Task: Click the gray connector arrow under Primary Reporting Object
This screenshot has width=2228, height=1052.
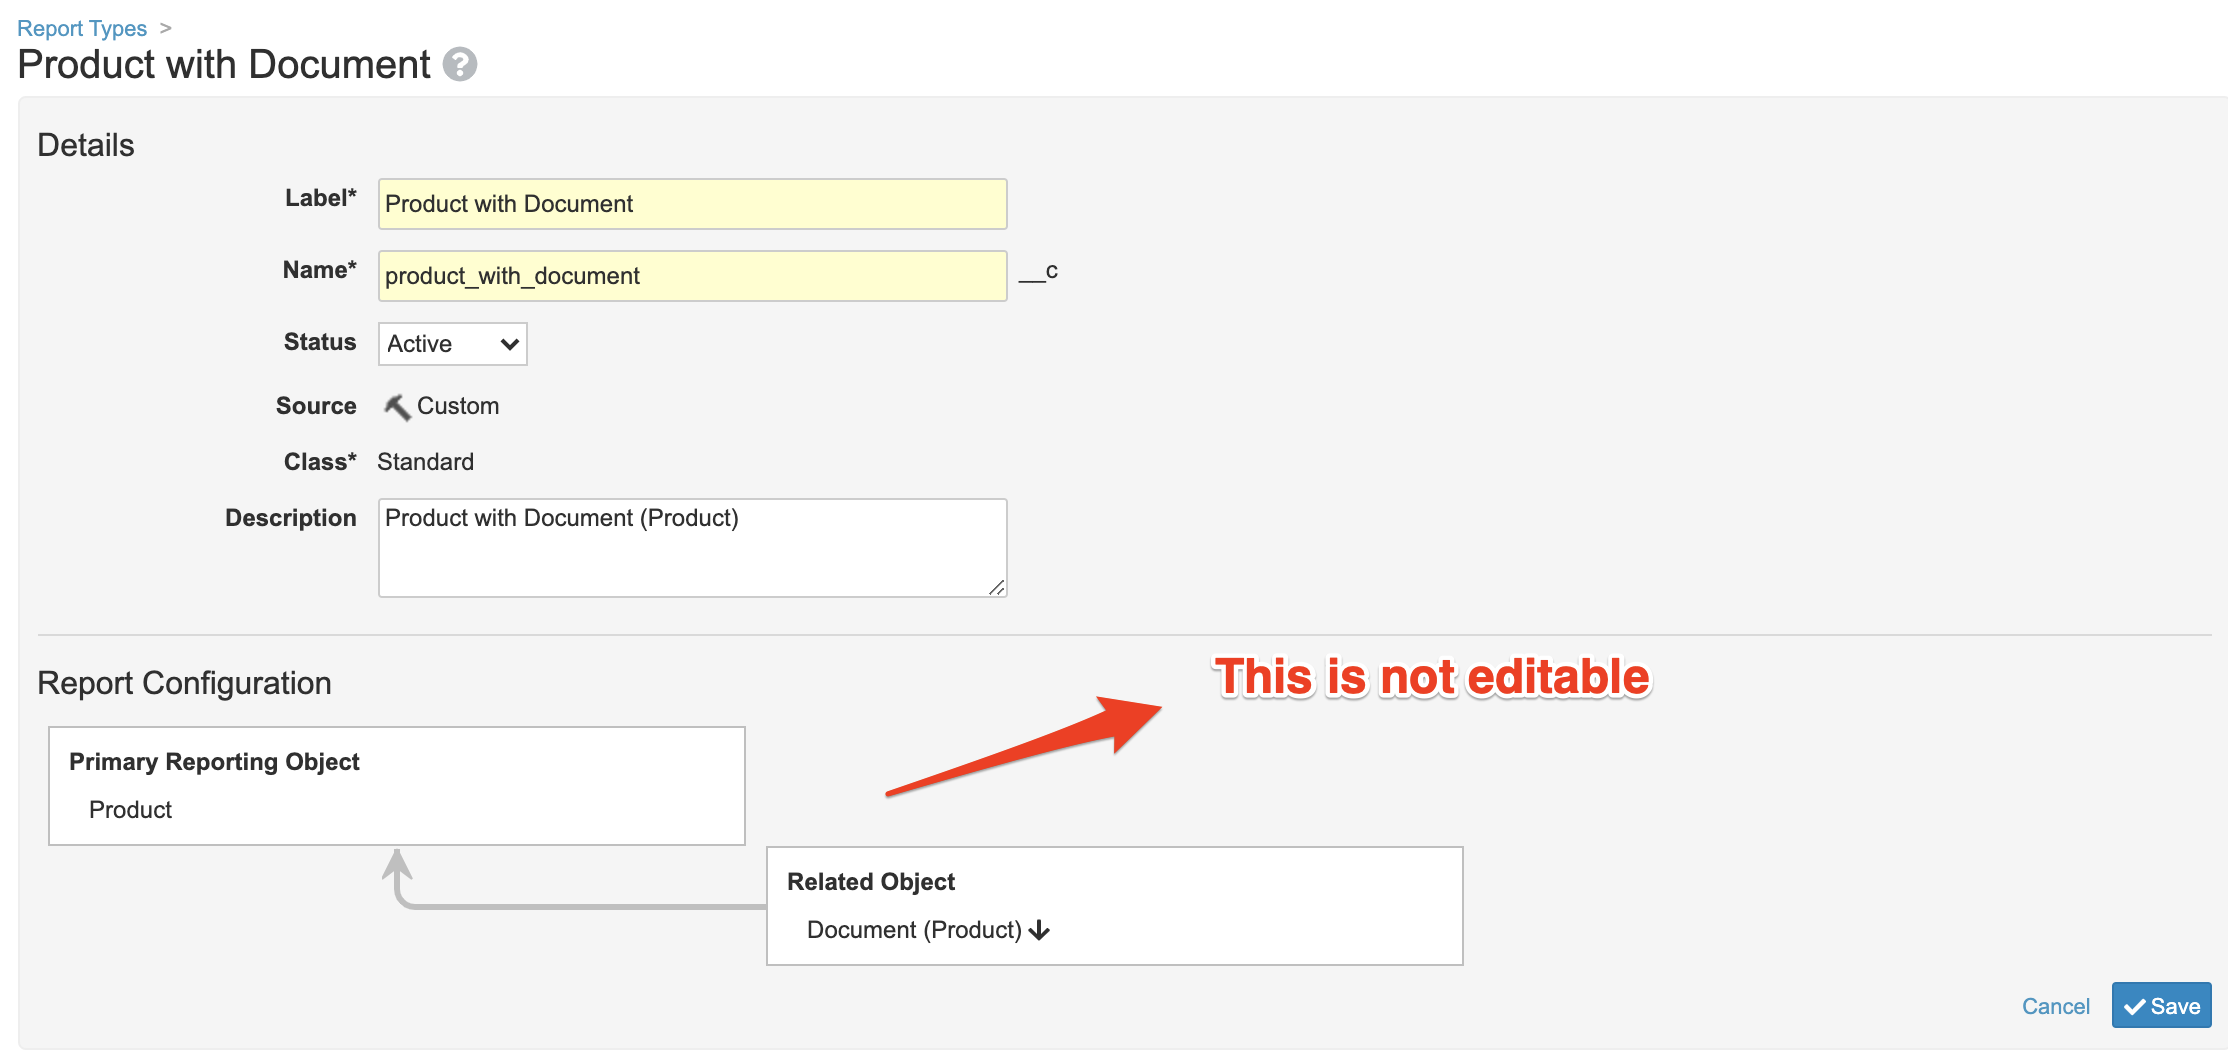Action: (x=398, y=868)
